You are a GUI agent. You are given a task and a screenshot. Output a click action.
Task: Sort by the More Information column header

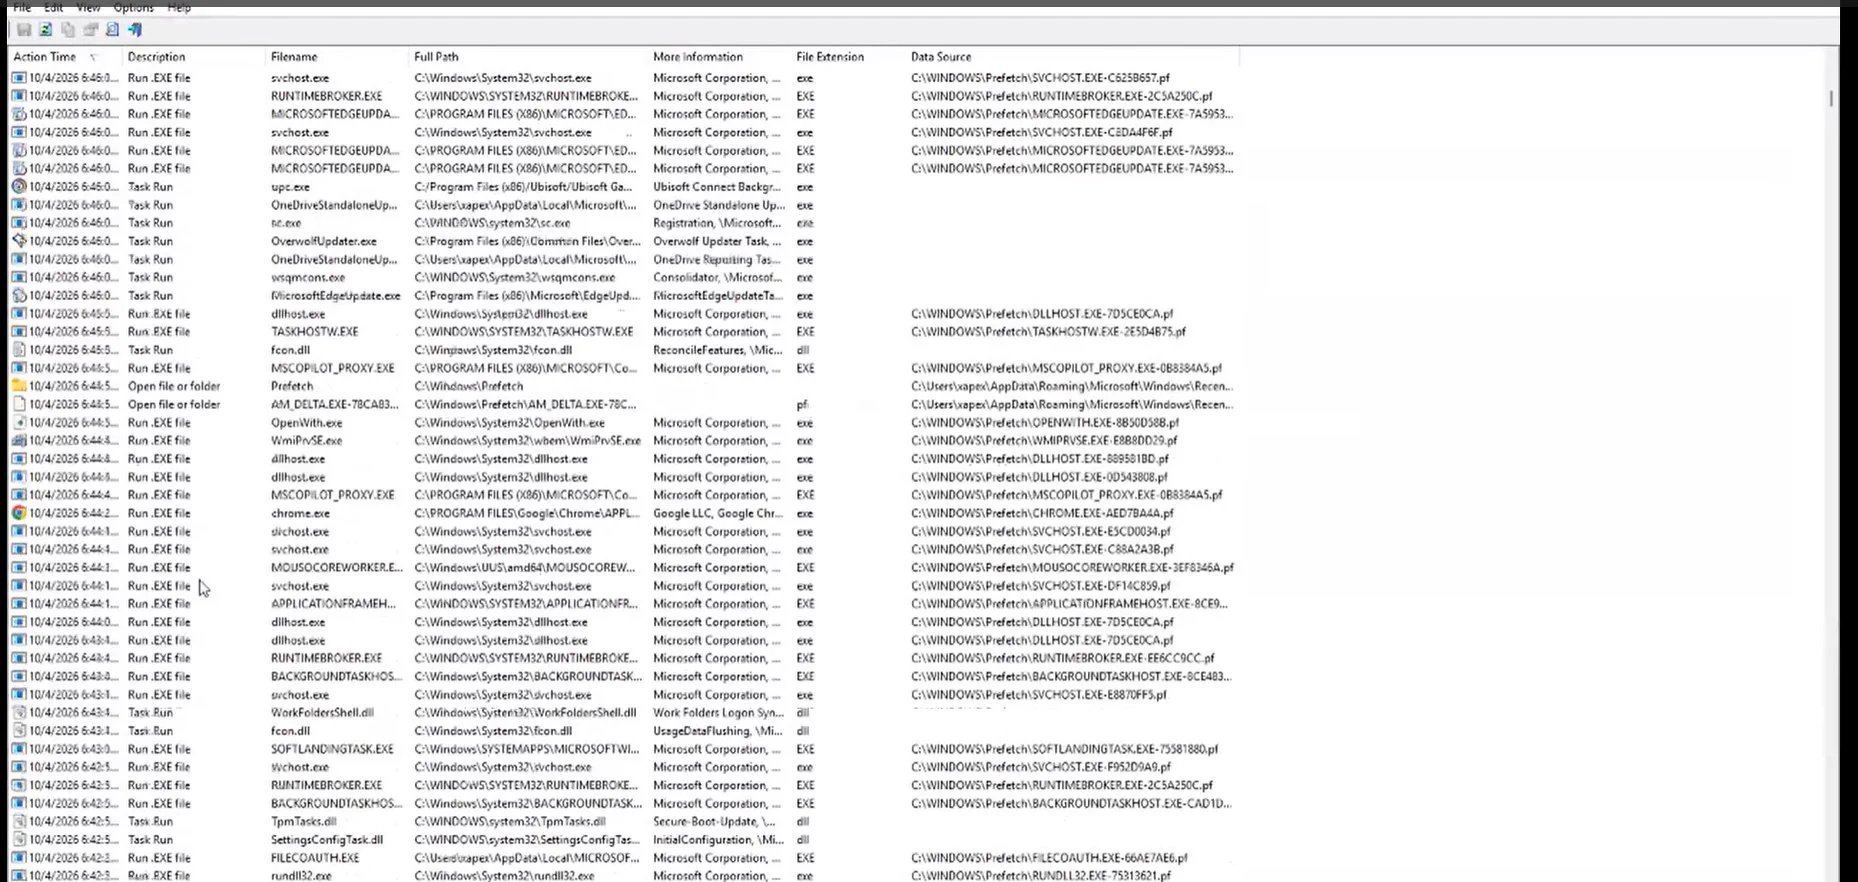tap(719, 57)
